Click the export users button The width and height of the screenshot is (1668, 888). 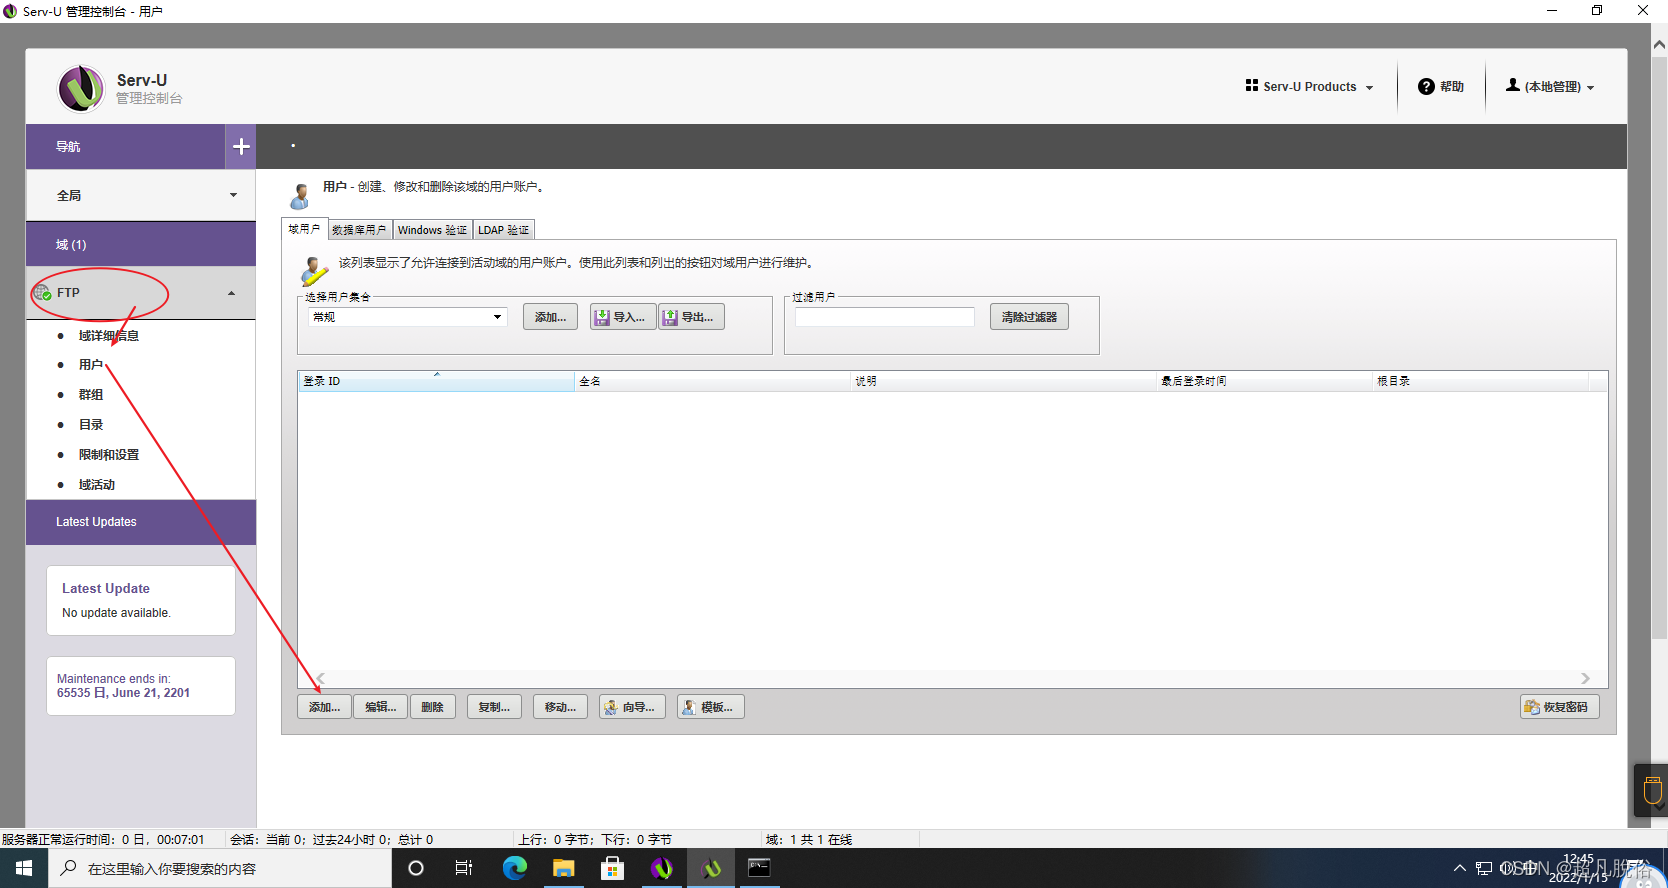coord(691,317)
